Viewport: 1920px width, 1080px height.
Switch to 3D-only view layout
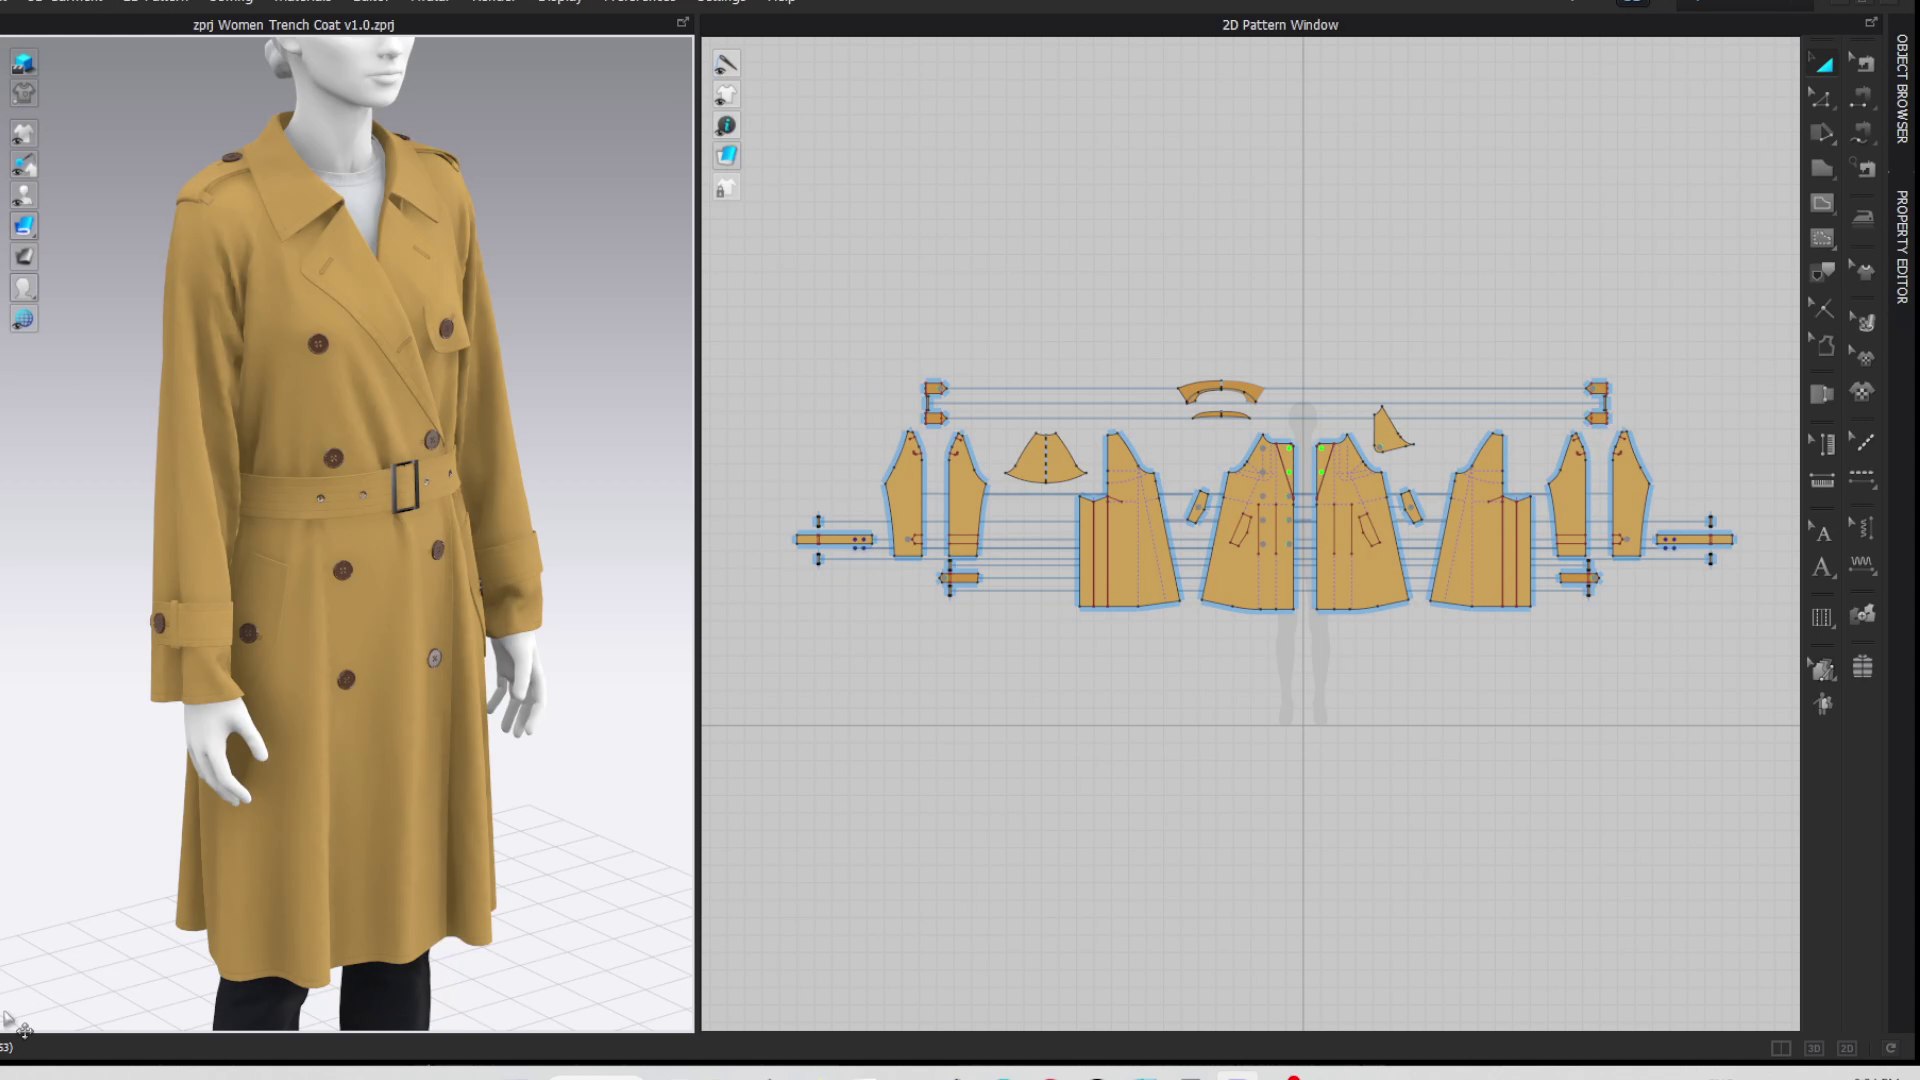tap(1814, 1048)
